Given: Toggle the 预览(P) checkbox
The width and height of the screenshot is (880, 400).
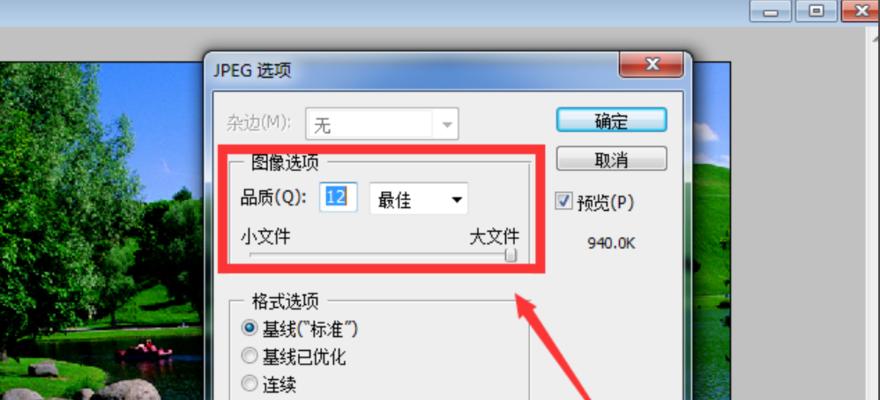Looking at the screenshot, I should click(x=563, y=201).
